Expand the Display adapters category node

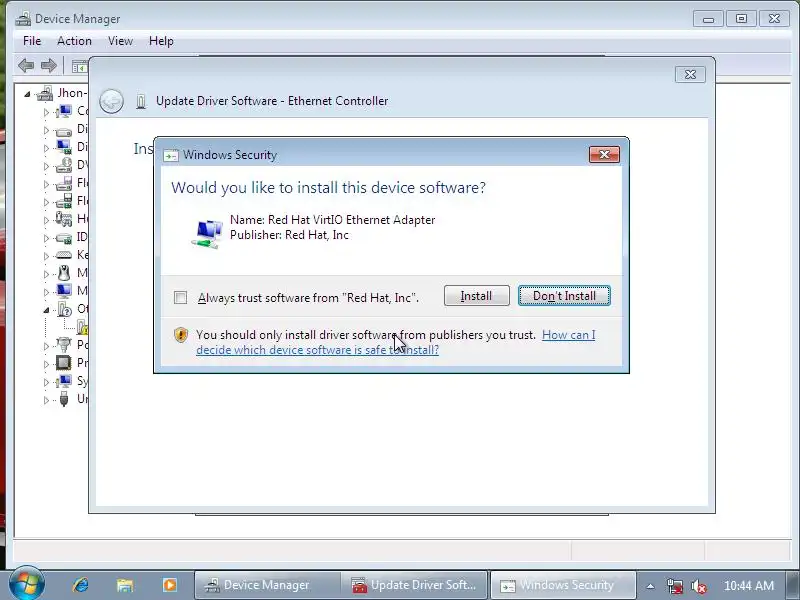[46, 148]
